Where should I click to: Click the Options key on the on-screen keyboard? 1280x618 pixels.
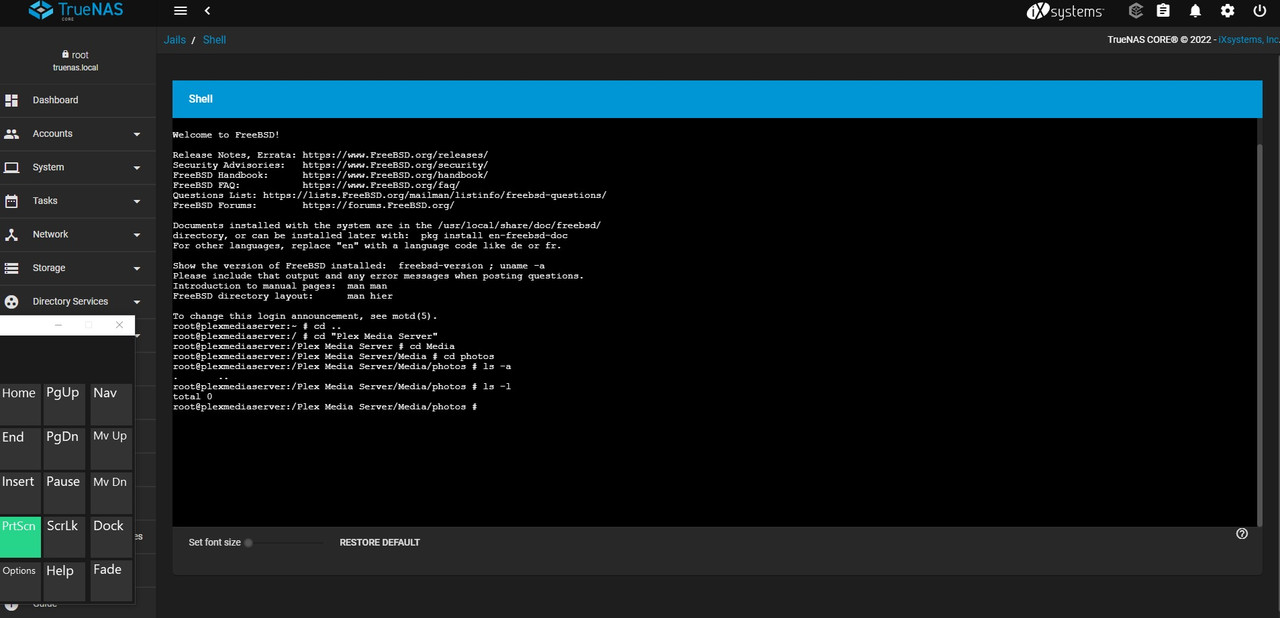coord(19,580)
